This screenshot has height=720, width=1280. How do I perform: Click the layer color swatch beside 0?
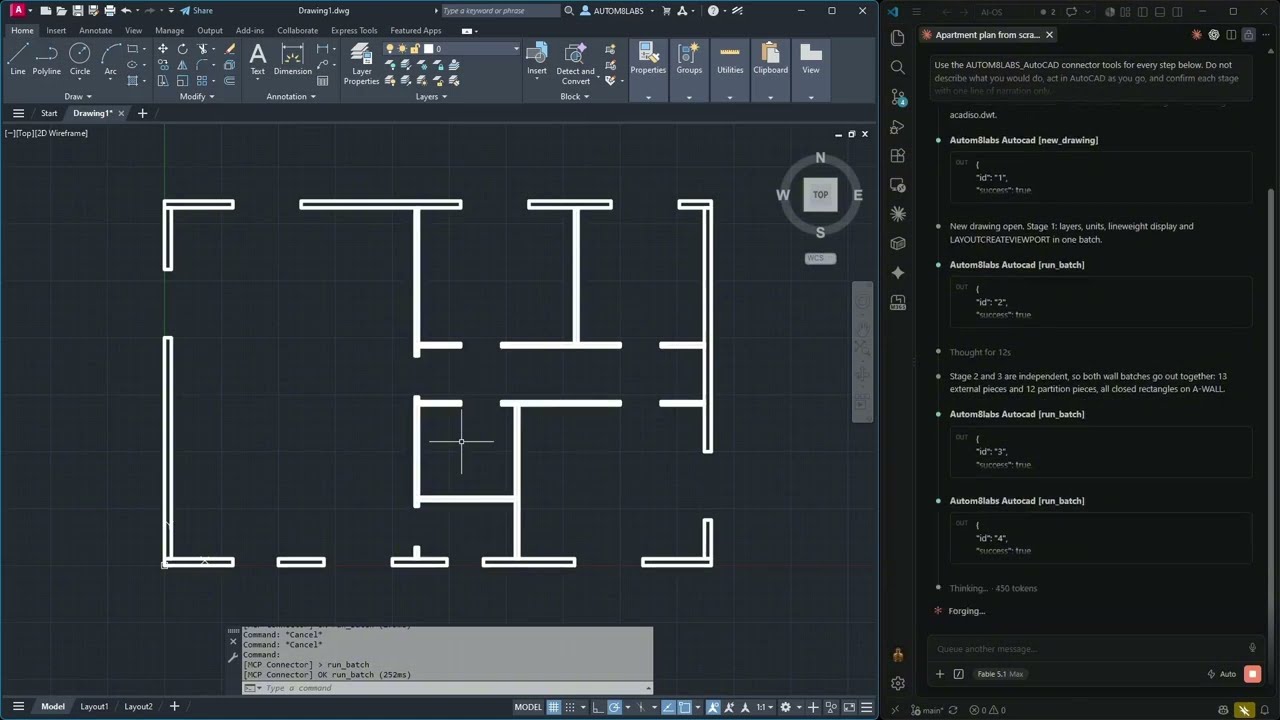click(x=429, y=49)
